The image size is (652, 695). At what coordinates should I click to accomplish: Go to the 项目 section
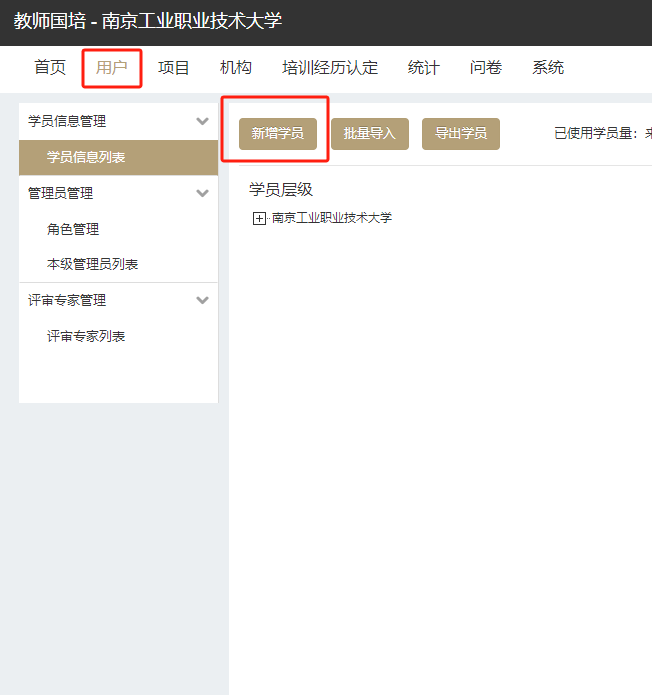[174, 68]
